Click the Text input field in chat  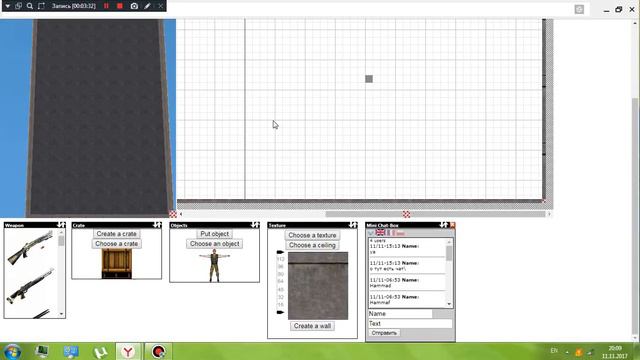pos(410,323)
